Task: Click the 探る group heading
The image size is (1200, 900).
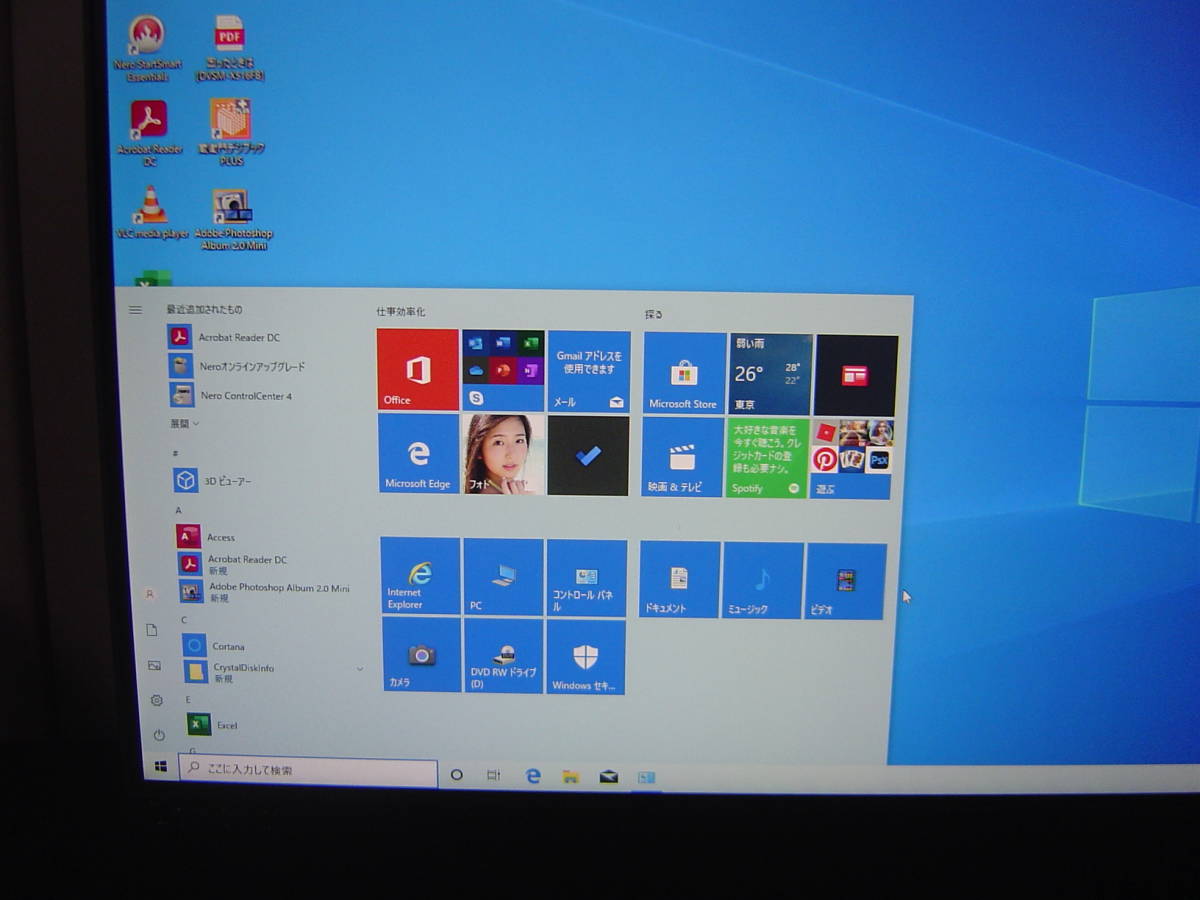Action: tap(654, 314)
